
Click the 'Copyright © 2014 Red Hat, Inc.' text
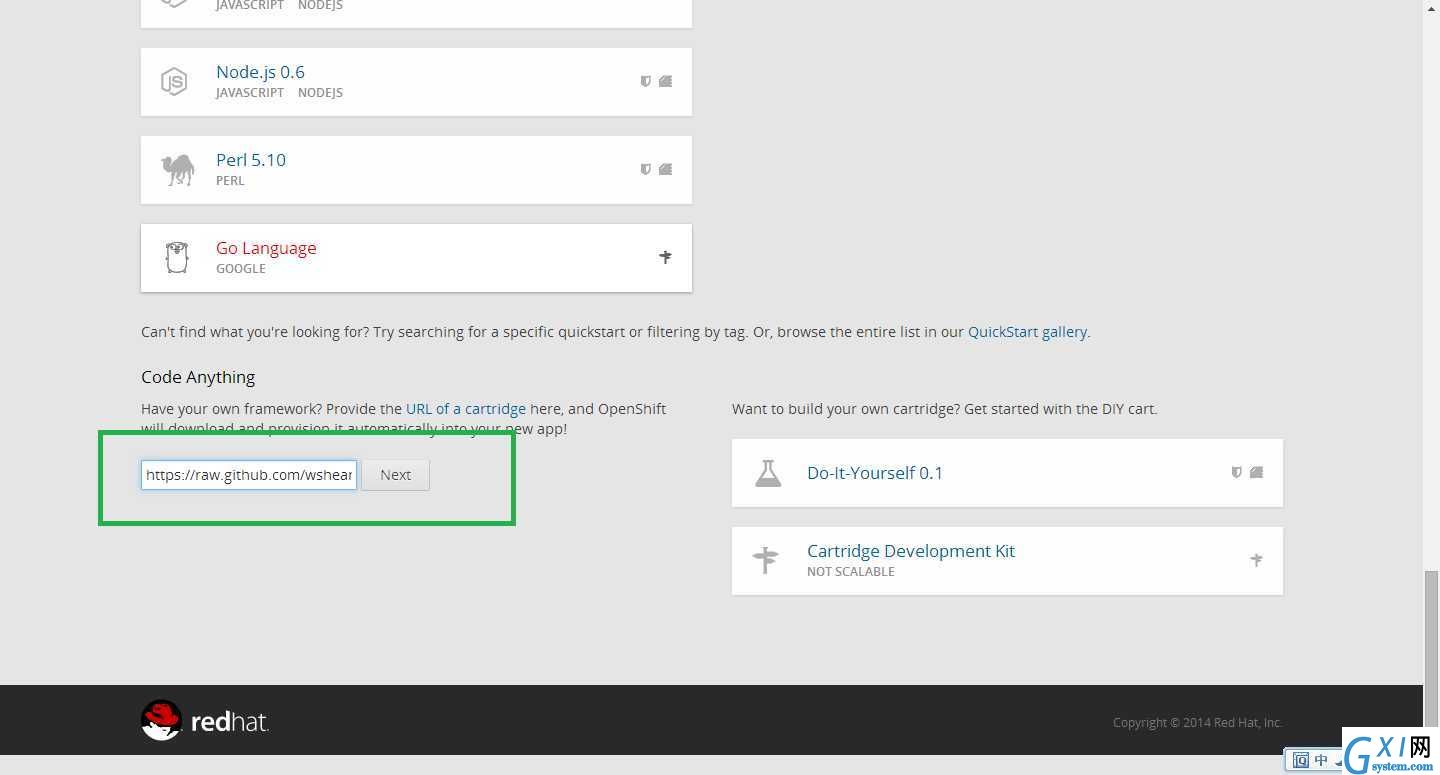1197,723
